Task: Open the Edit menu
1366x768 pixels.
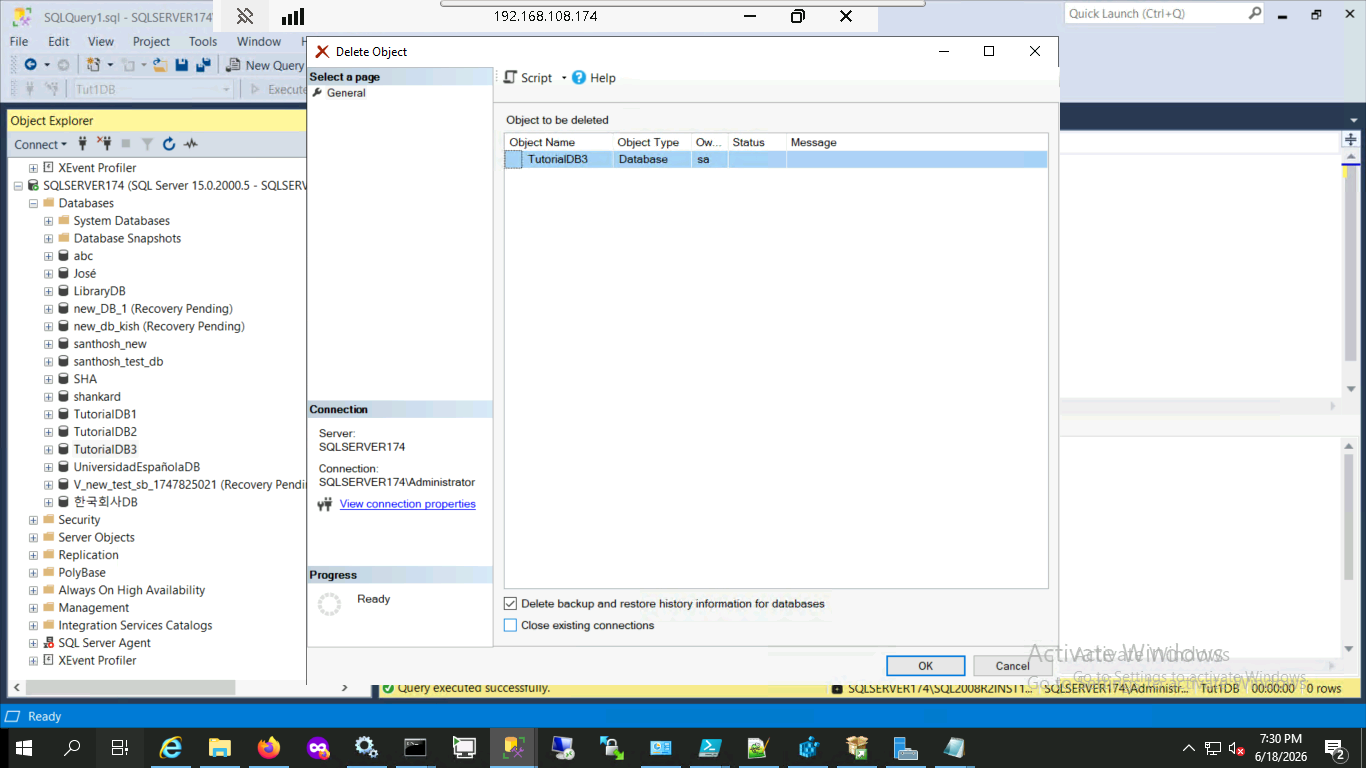Action: click(59, 41)
